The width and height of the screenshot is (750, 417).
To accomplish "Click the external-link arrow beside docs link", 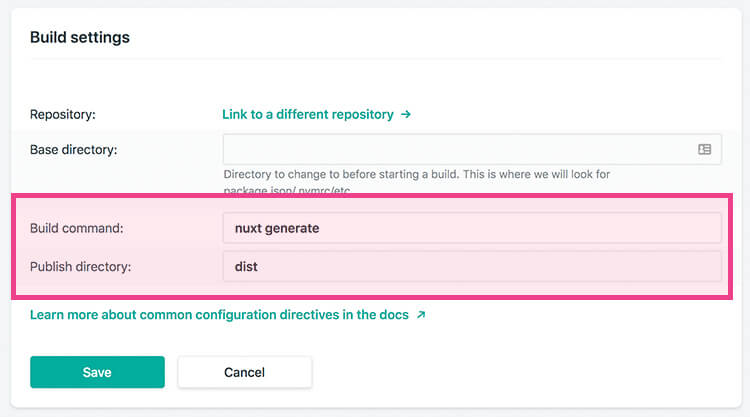I will (x=421, y=315).
